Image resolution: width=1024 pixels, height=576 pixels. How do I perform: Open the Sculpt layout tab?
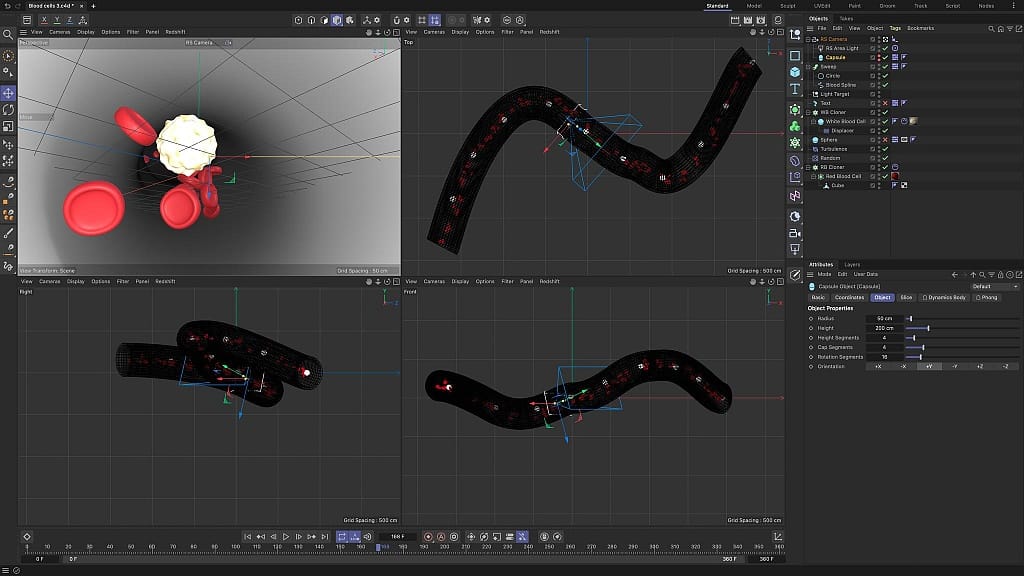788,6
